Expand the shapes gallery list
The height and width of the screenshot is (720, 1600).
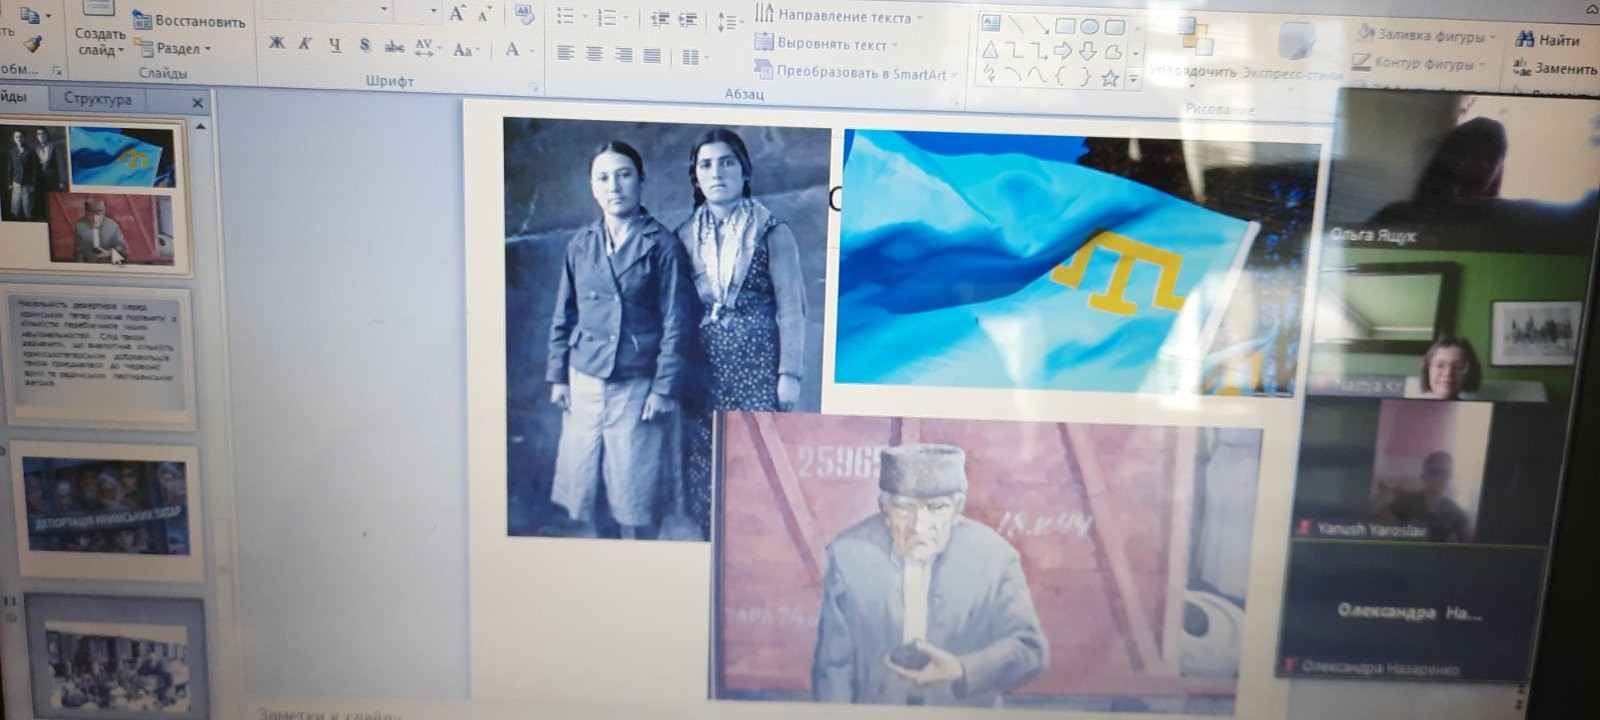tap(1134, 78)
